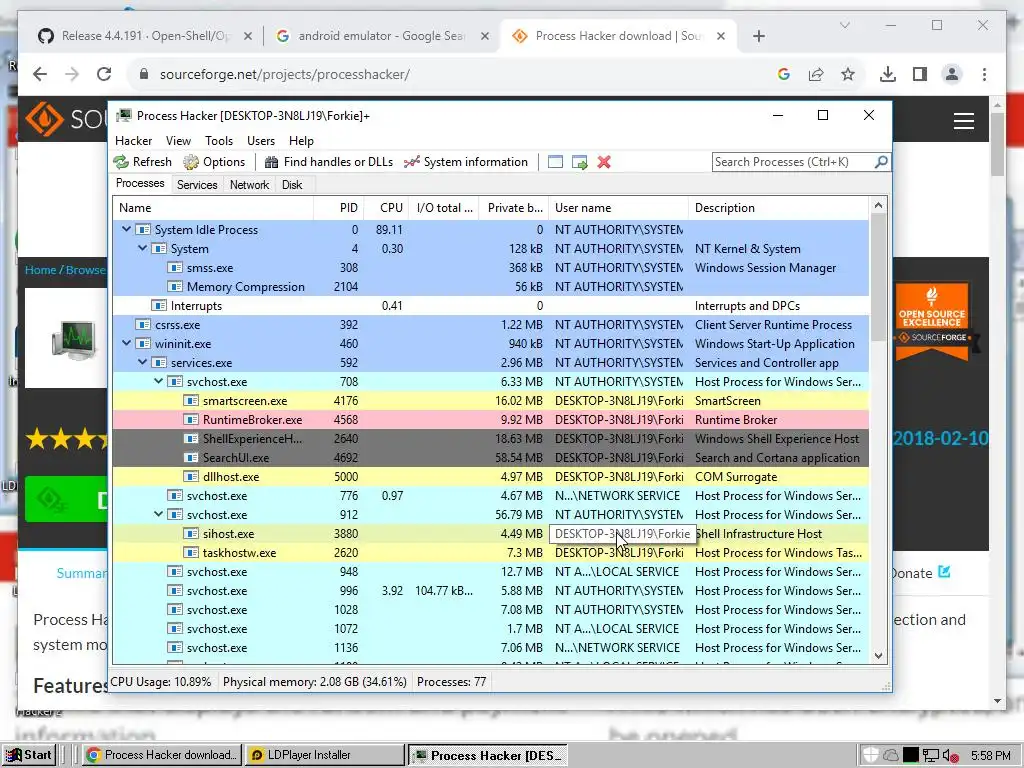Screen dimensions: 1024x768
Task: Click the Windows Start button
Action: [x=29, y=755]
